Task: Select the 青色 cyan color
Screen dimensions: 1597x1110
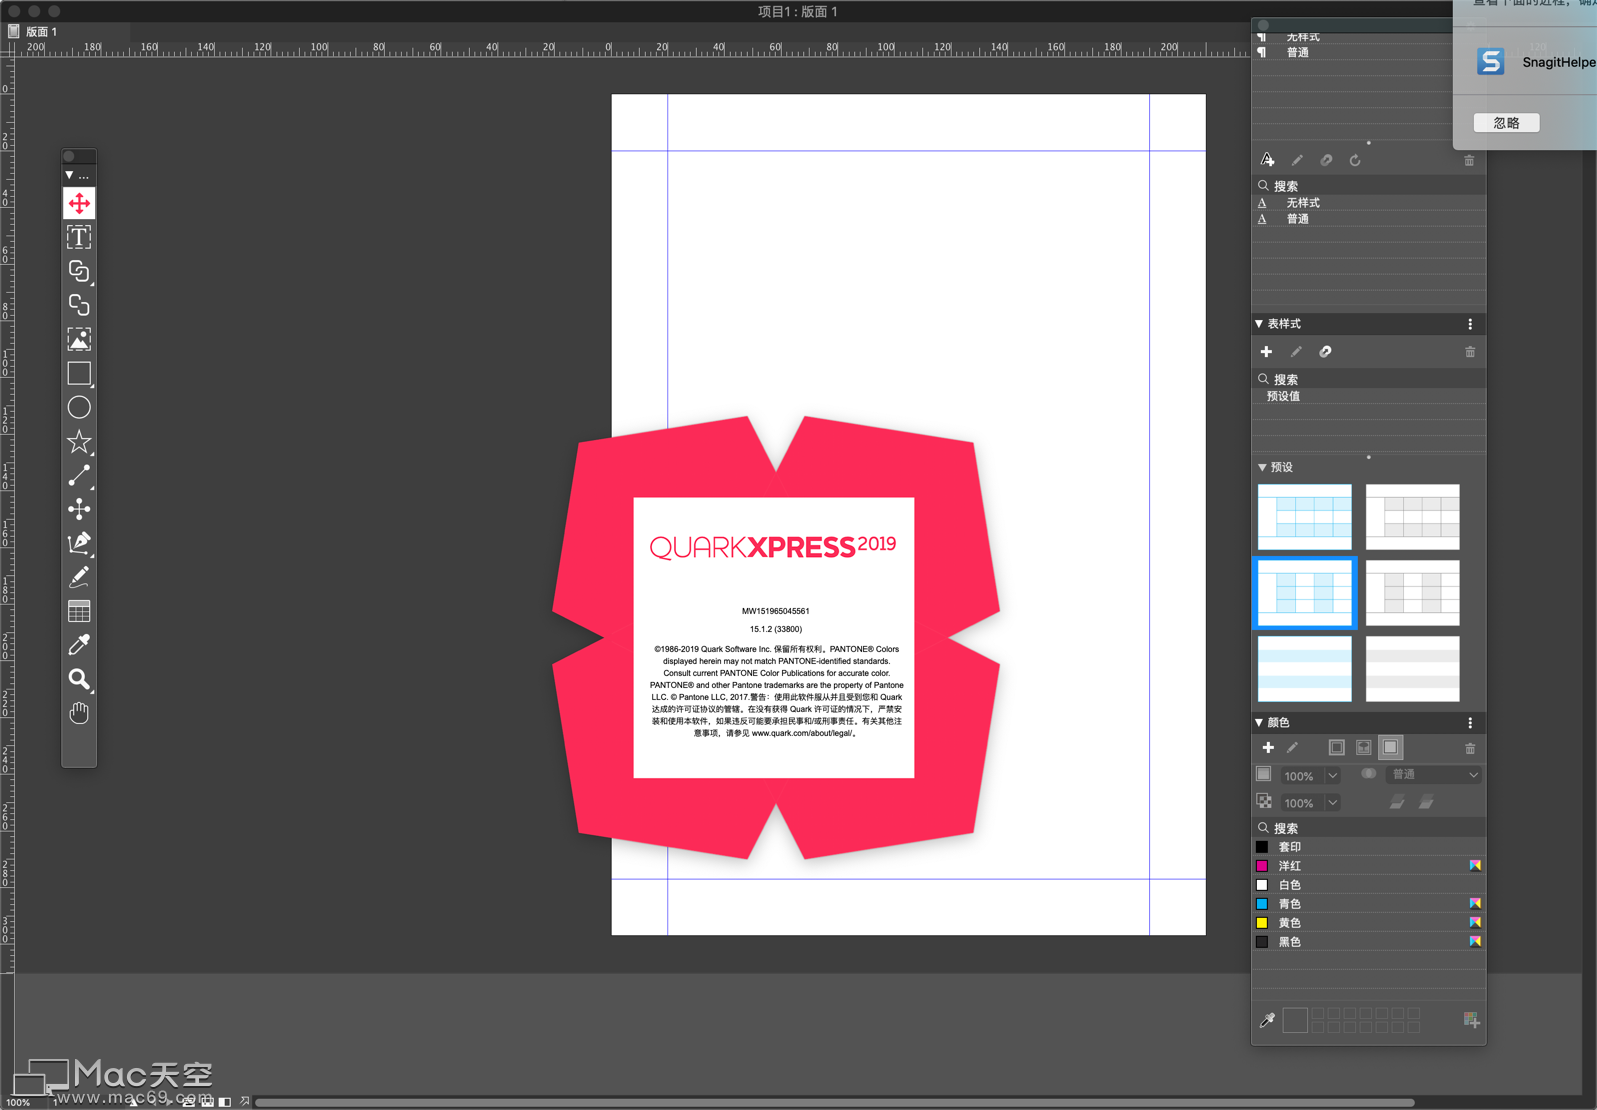Action: point(1368,904)
